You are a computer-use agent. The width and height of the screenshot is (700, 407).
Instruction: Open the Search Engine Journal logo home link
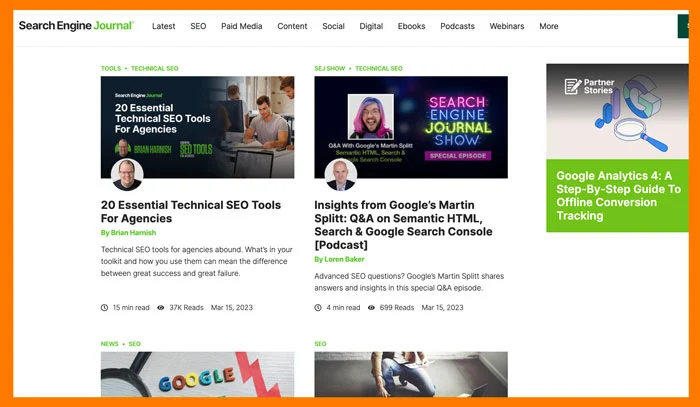coord(76,26)
